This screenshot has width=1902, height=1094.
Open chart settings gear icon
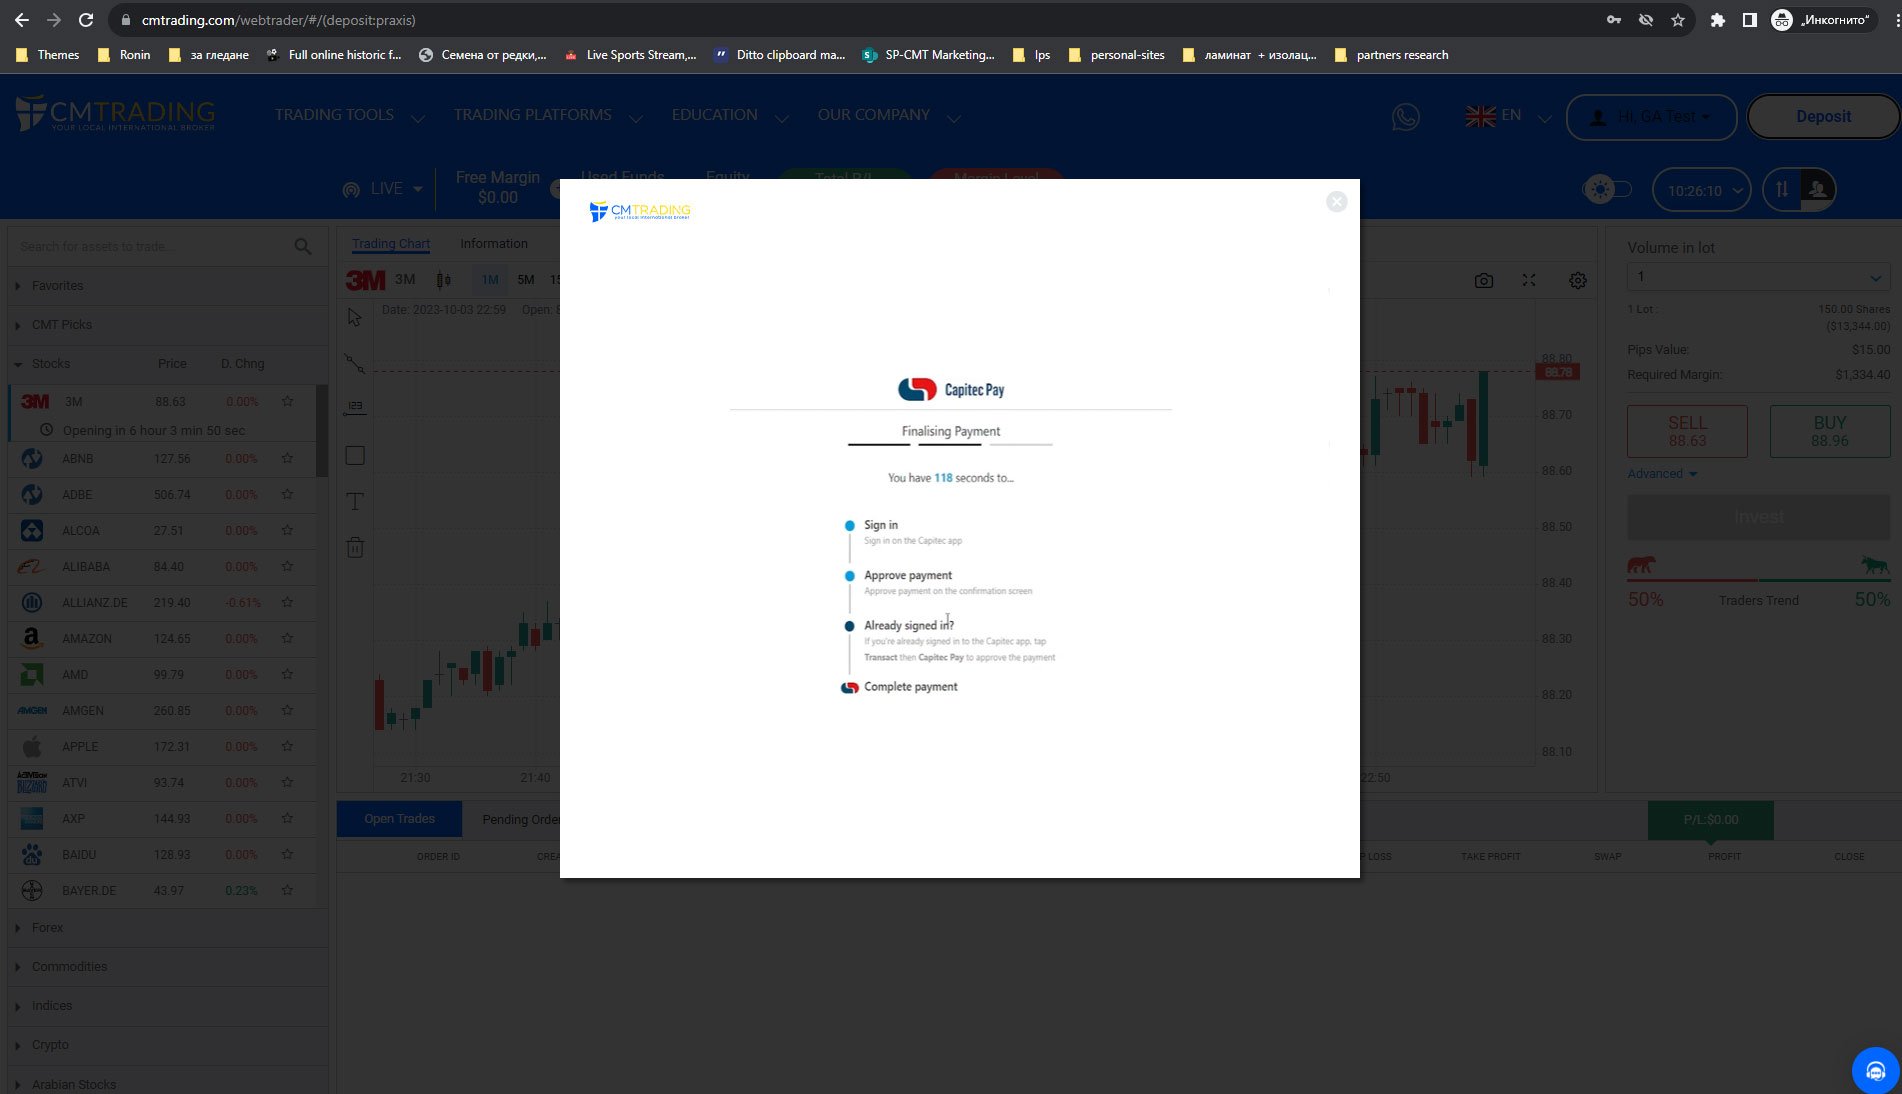(1578, 281)
